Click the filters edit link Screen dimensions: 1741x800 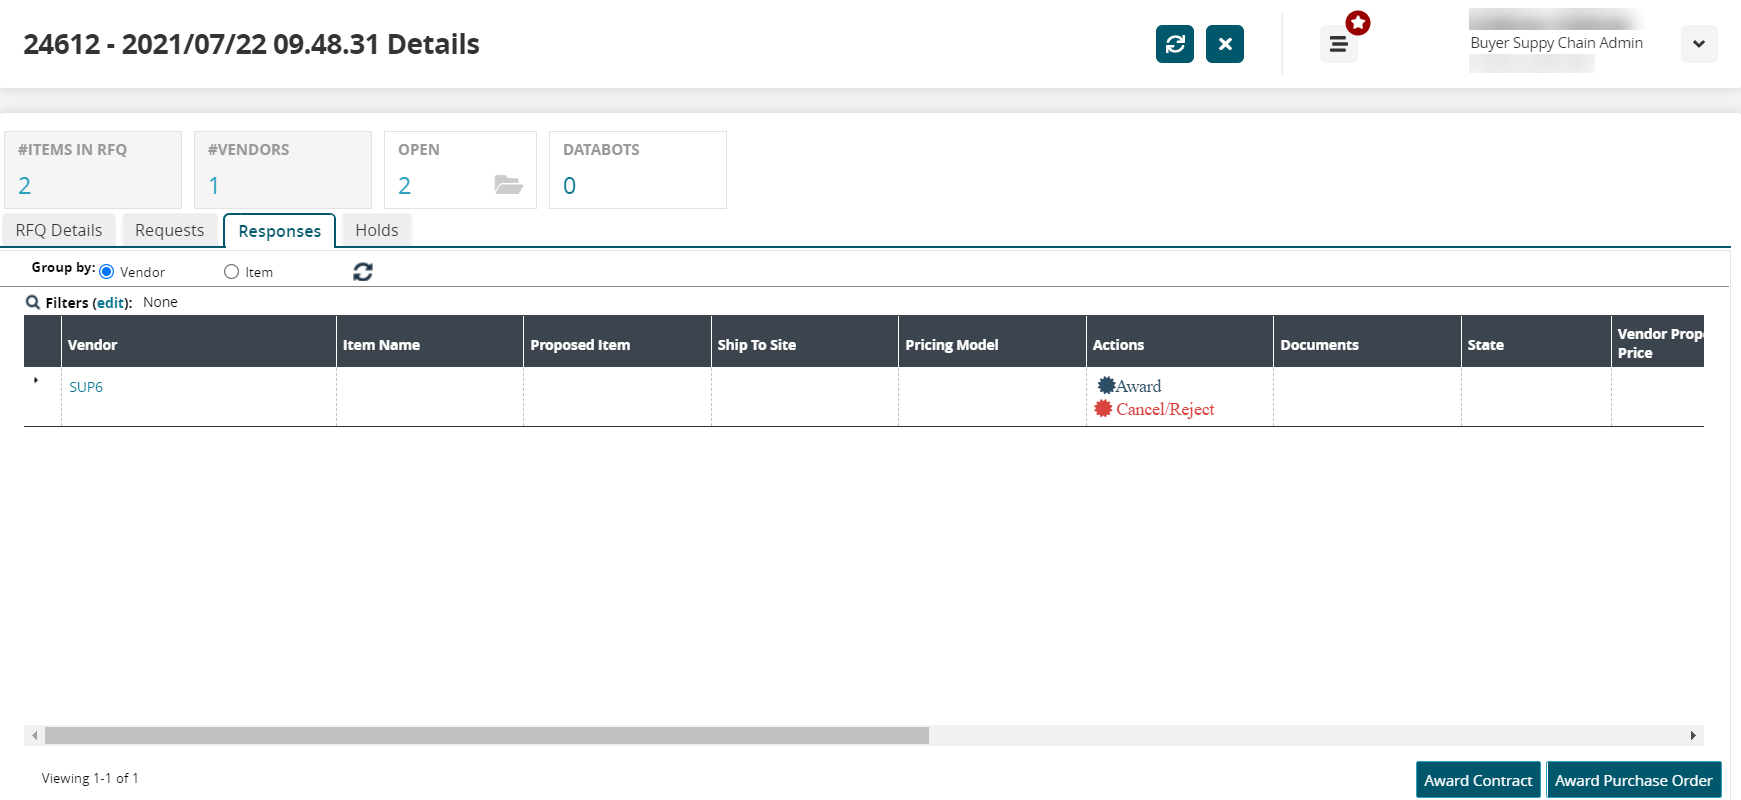(111, 303)
